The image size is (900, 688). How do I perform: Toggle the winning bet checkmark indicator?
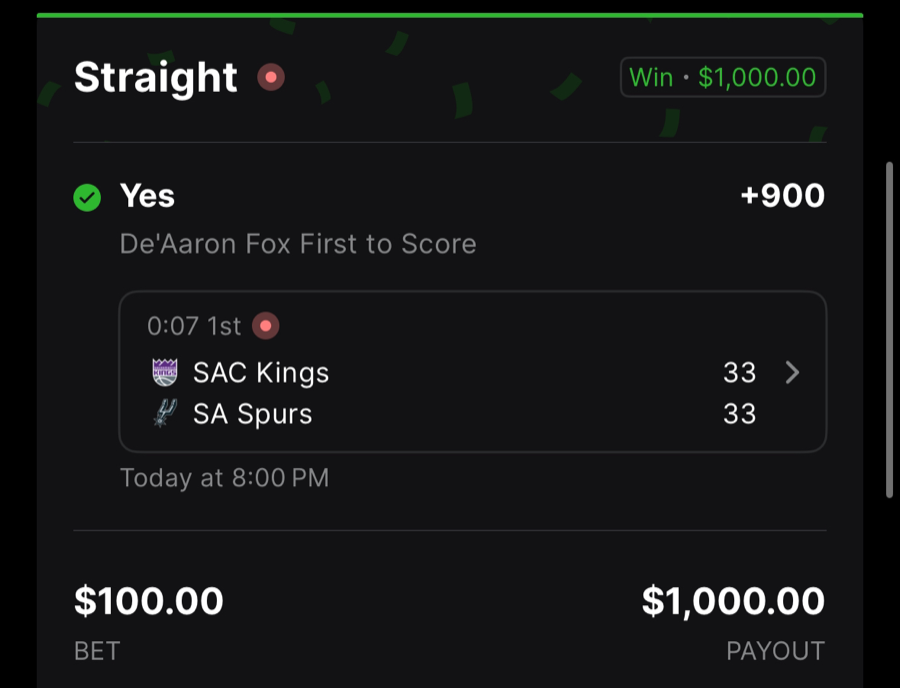(87, 198)
